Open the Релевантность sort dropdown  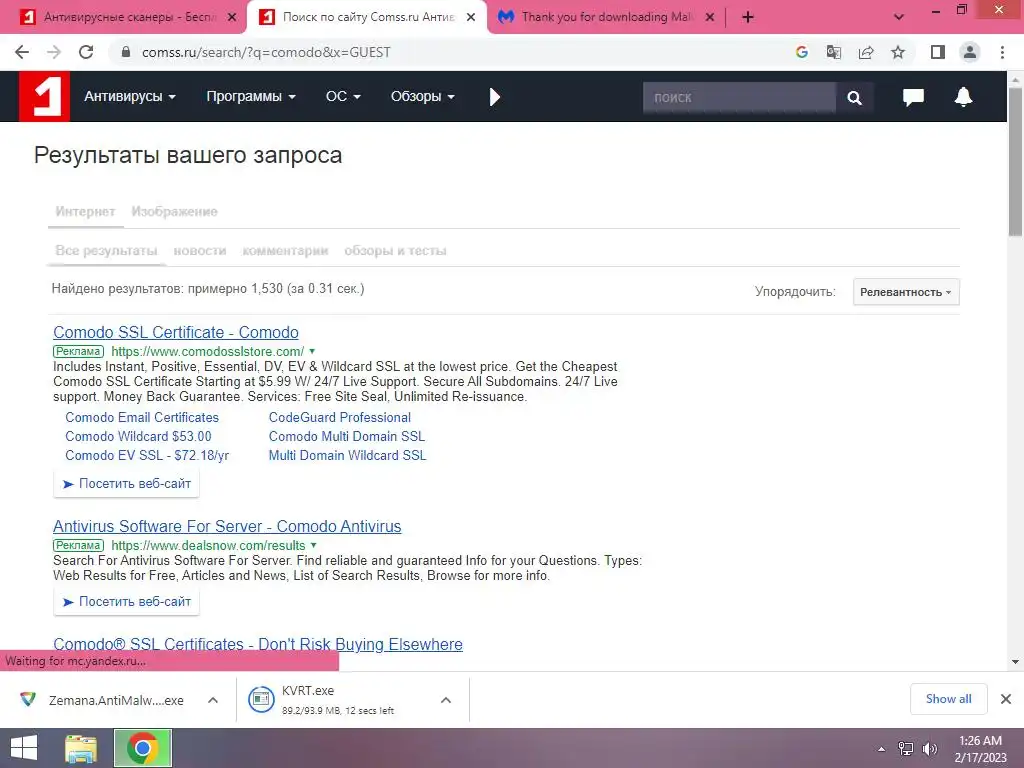pyautogui.click(x=906, y=292)
